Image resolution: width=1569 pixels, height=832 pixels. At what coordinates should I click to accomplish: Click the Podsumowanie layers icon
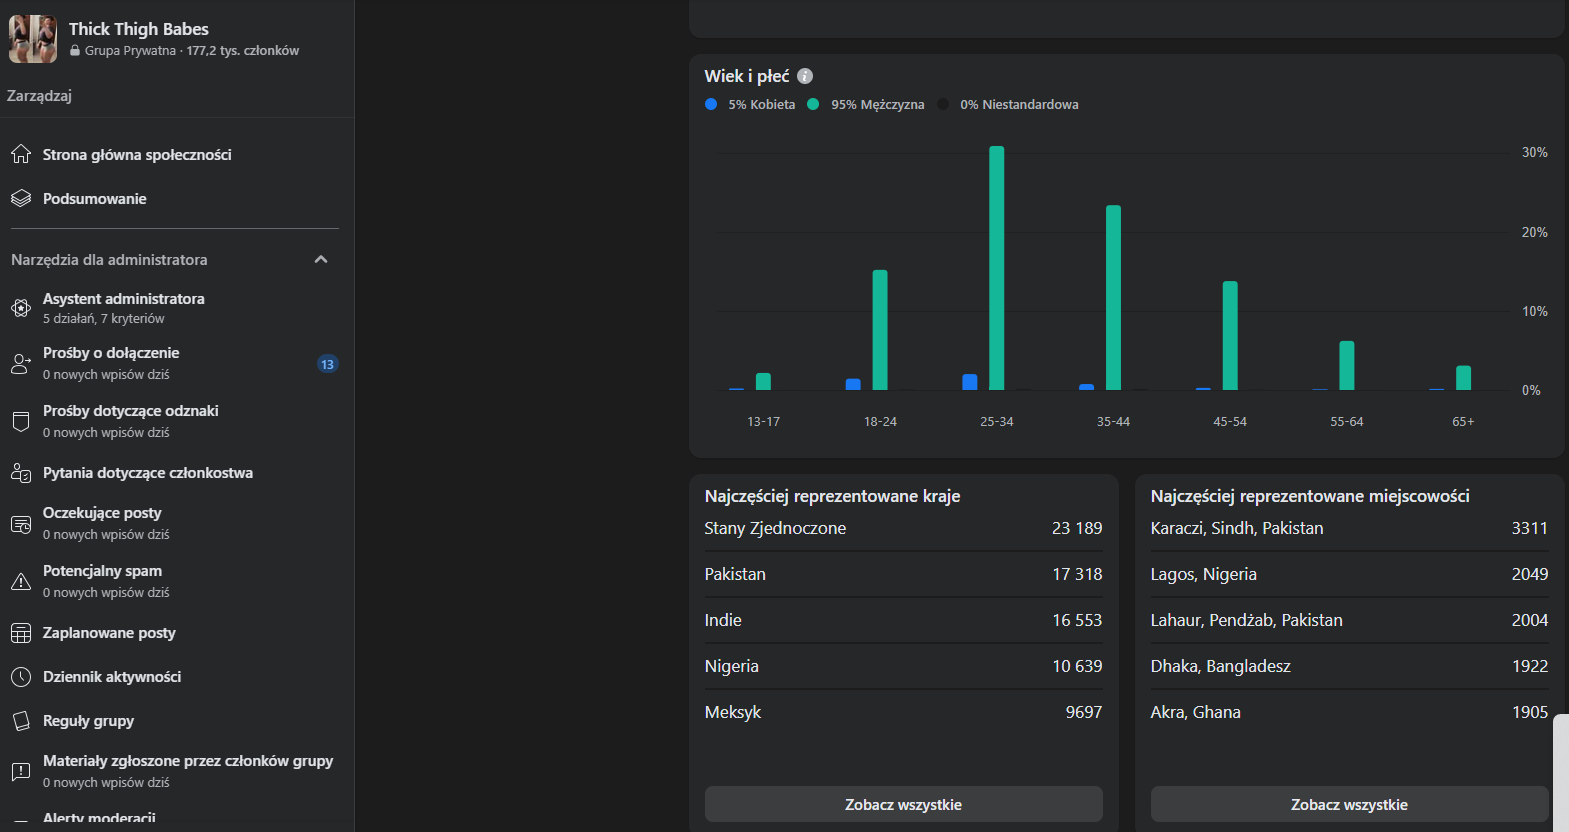[21, 199]
